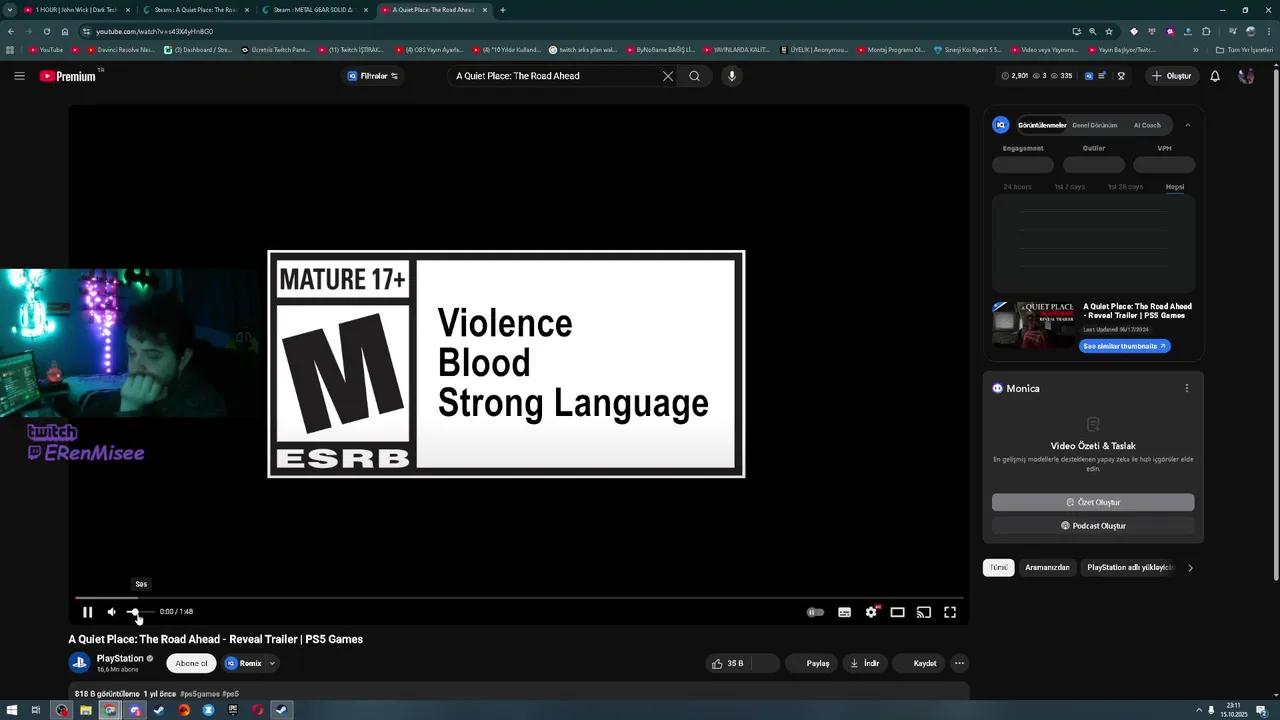Switch to Steam METAL GEAR SOLID browser tab
Screen dimensions: 1280x720
[314, 10]
